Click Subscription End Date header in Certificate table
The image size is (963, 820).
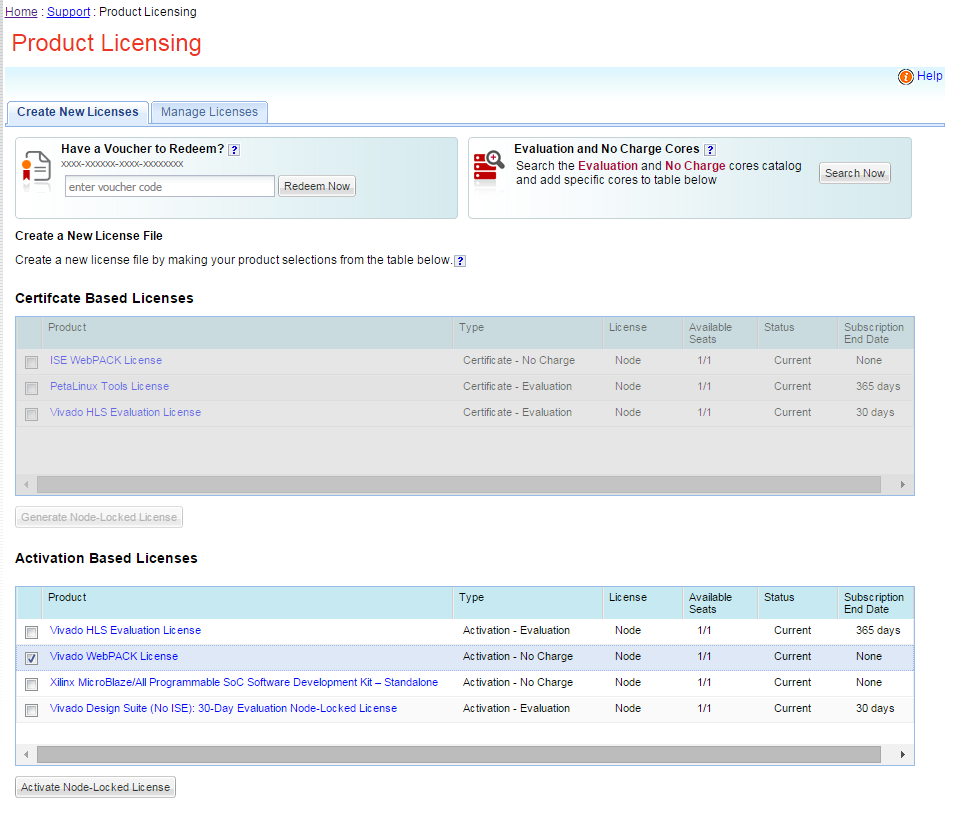pyautogui.click(x=874, y=334)
